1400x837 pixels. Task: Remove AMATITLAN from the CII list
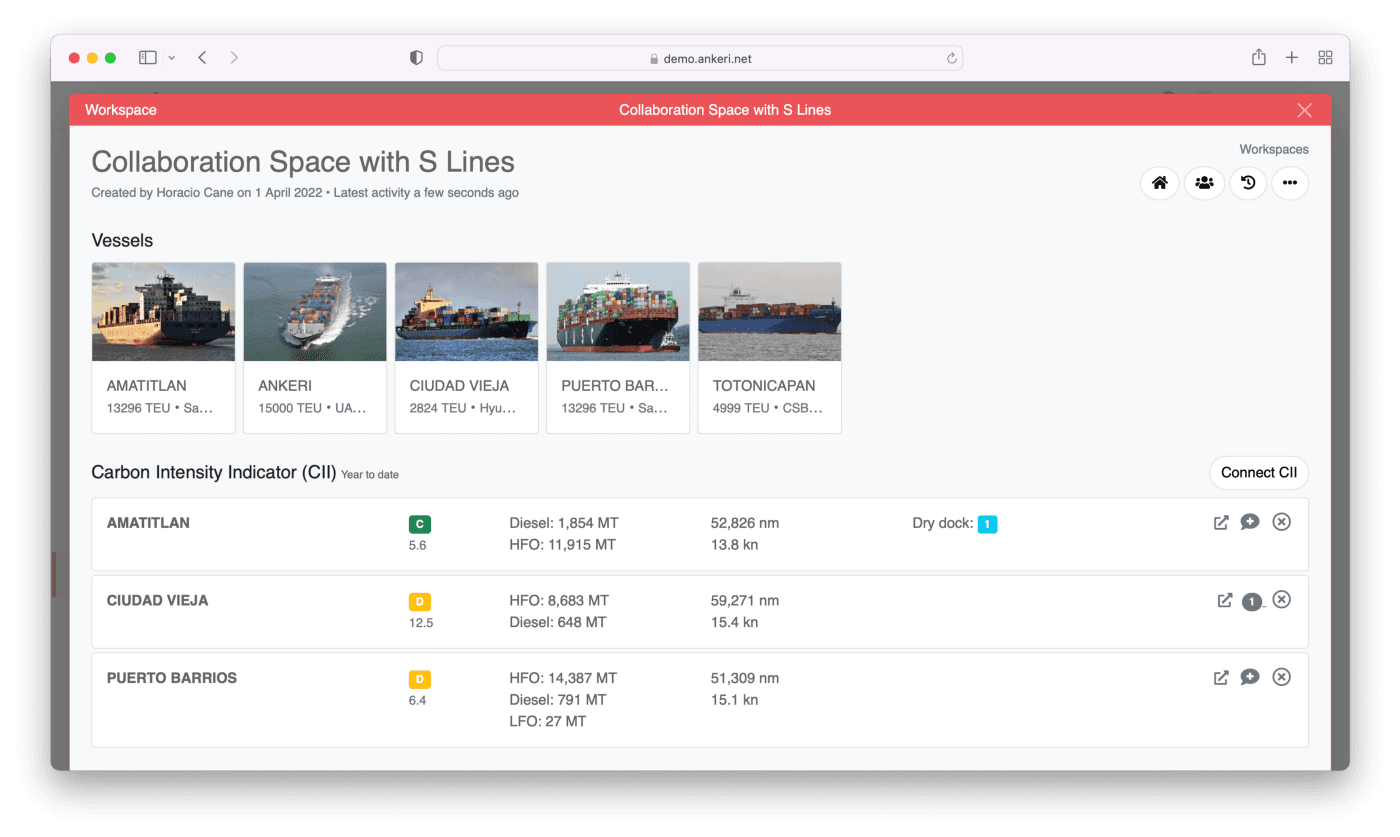(1281, 522)
